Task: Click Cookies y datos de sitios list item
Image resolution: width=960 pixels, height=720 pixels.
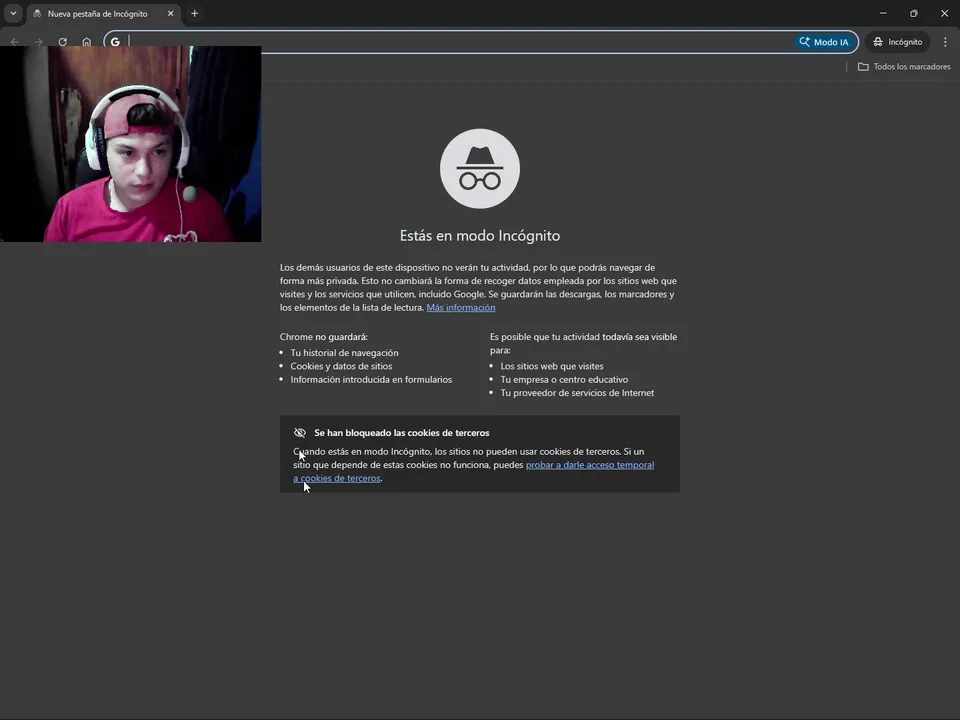Action: tap(341, 366)
